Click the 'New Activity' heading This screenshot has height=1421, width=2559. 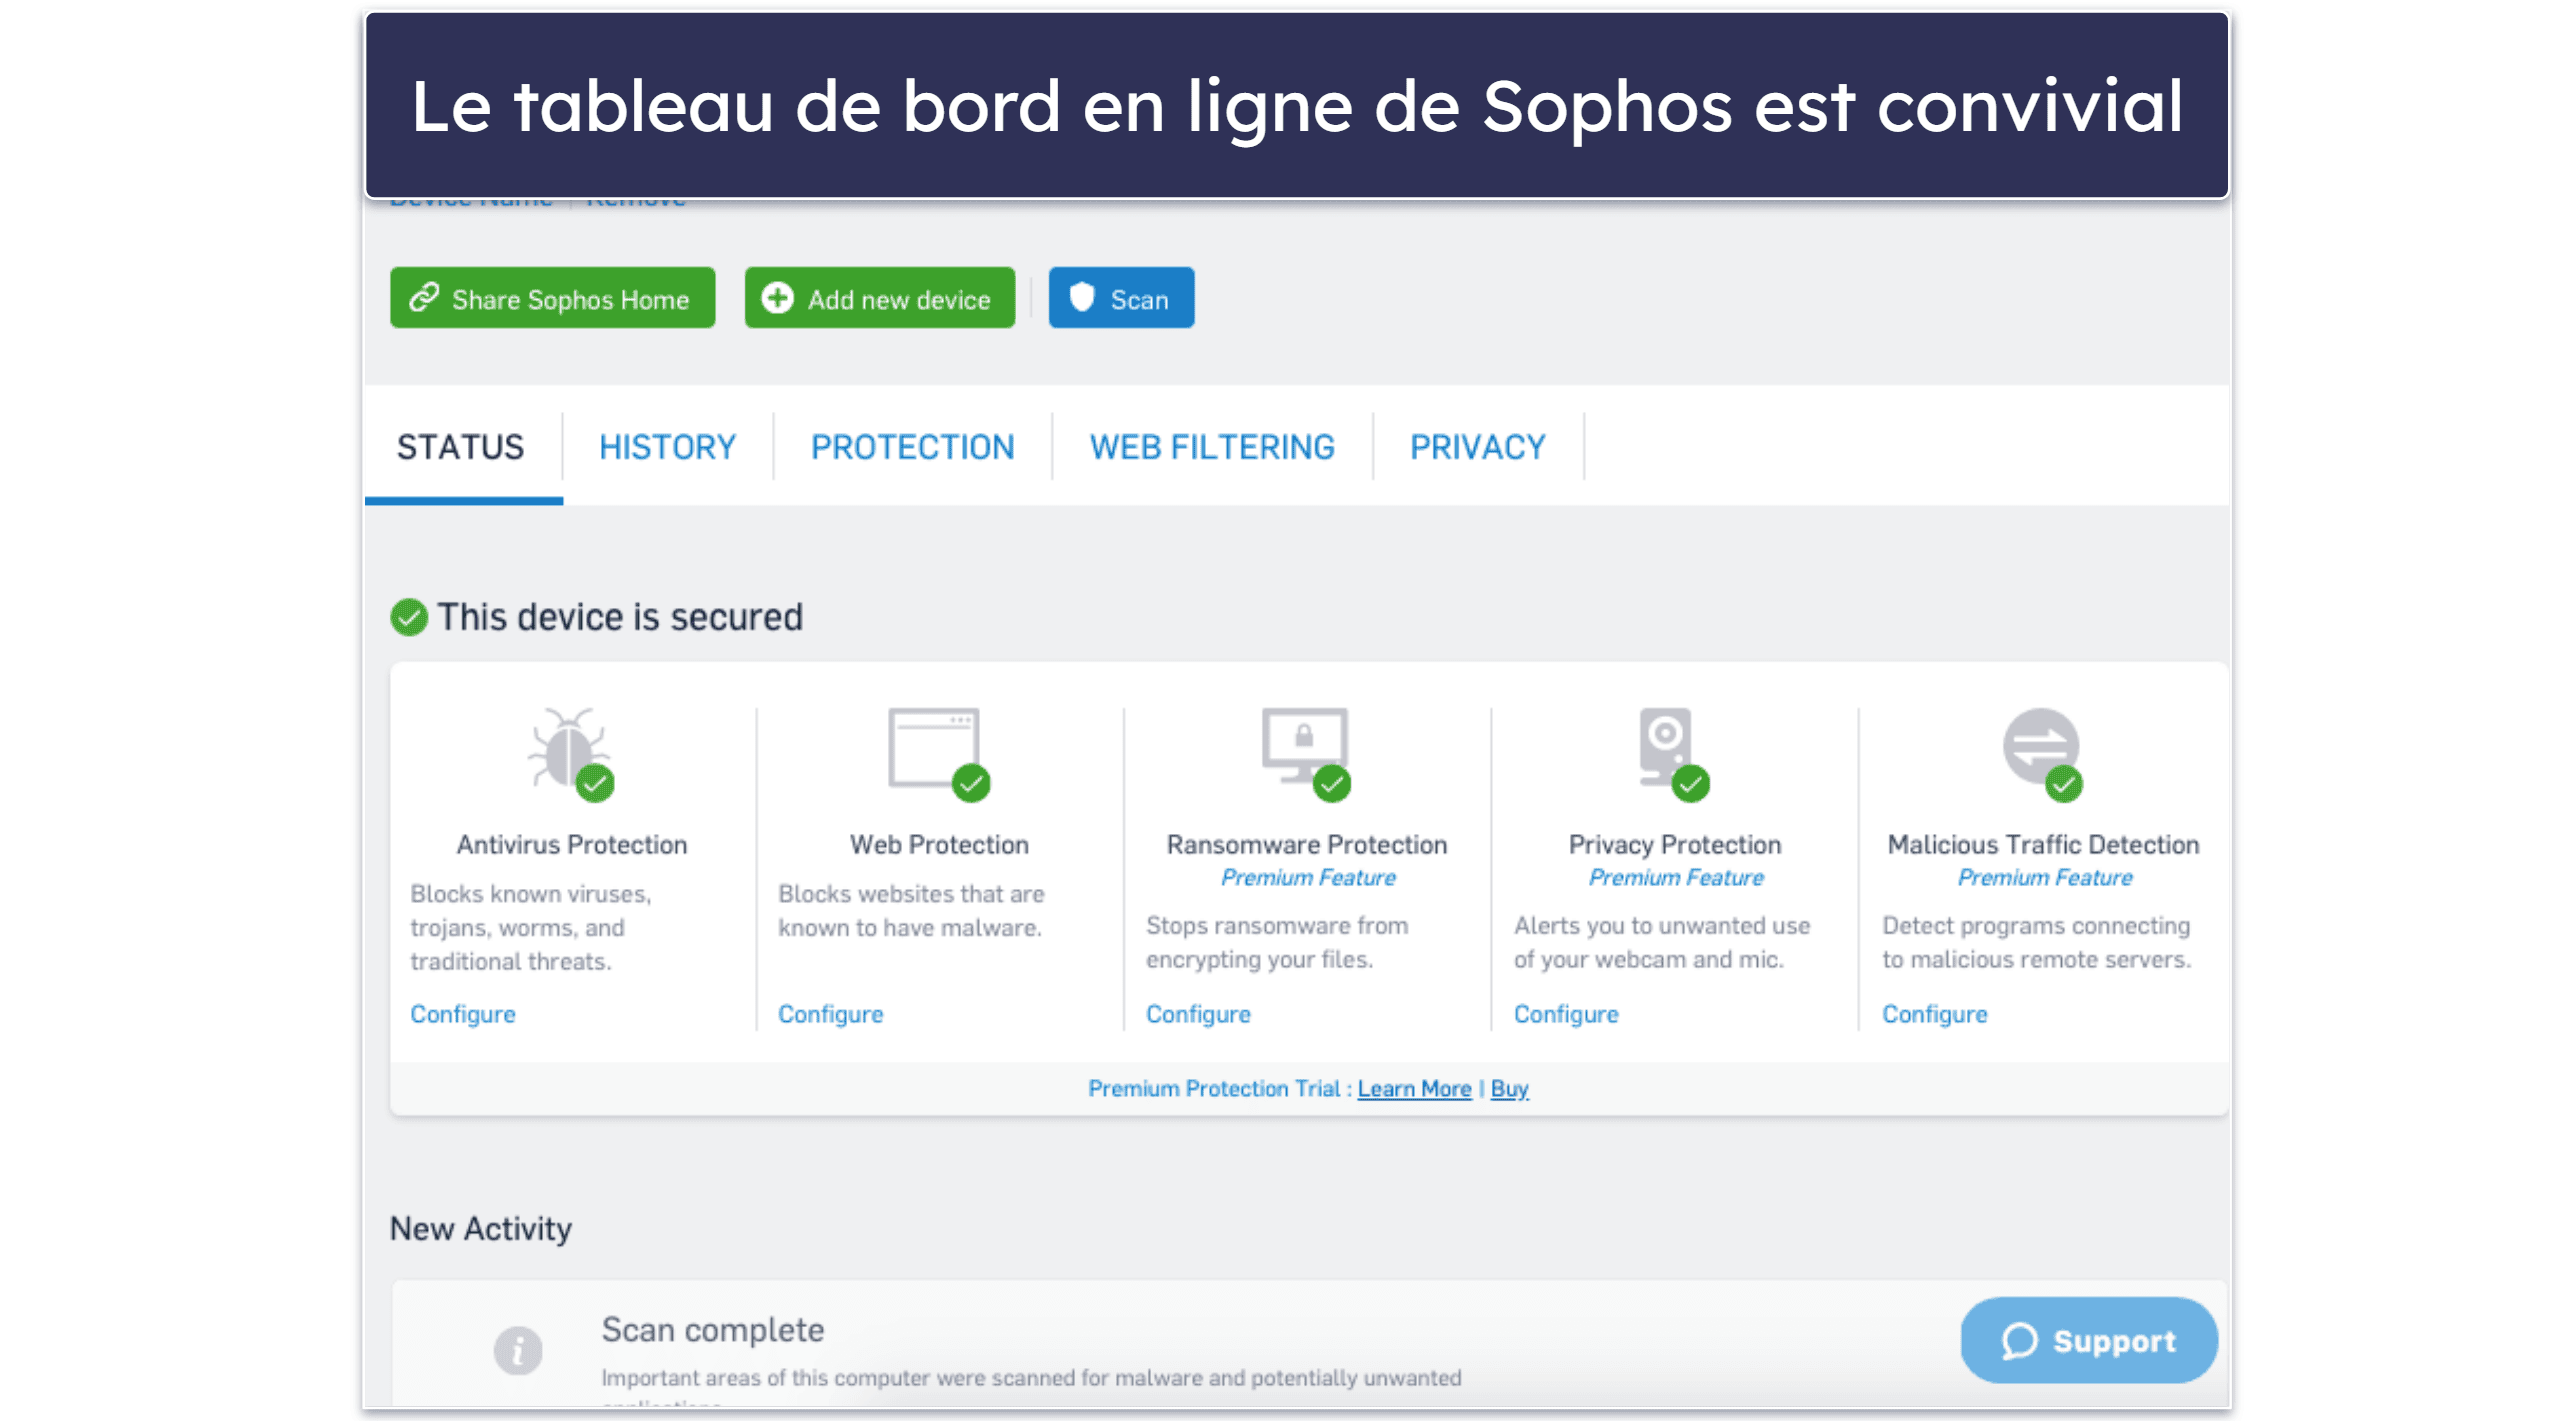(480, 1227)
